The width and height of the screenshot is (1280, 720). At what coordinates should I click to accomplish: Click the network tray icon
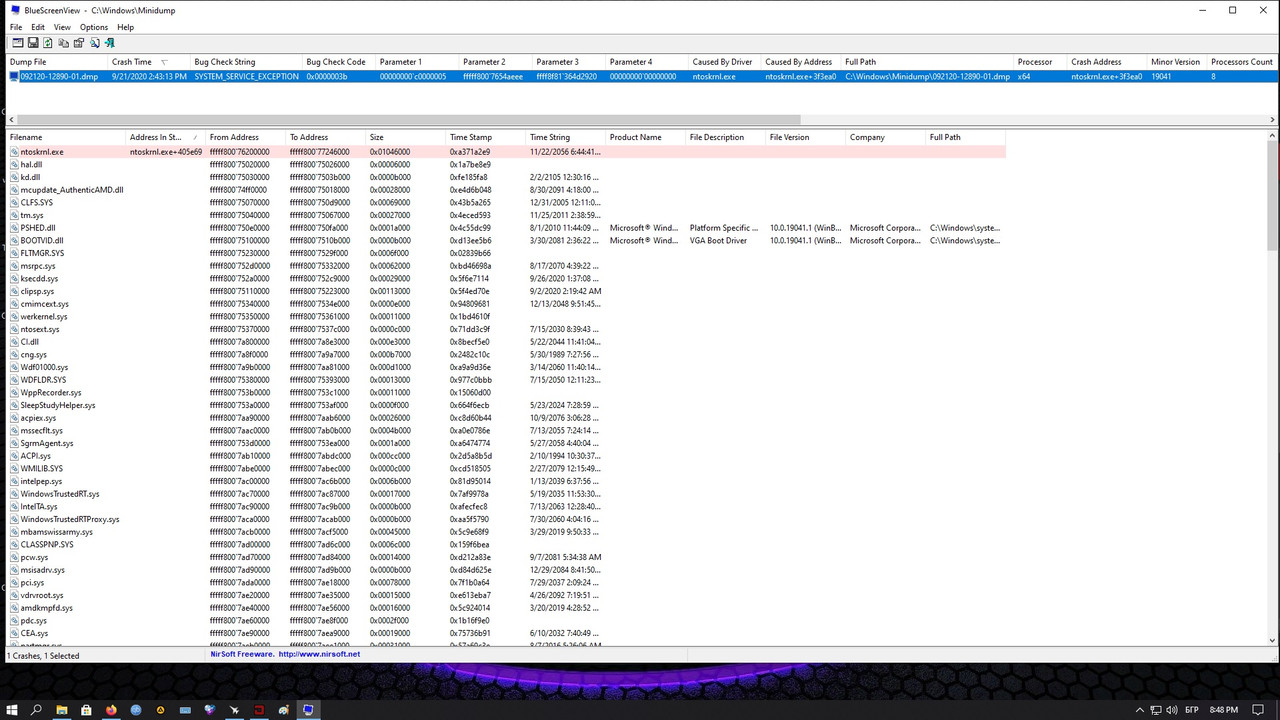1156,710
